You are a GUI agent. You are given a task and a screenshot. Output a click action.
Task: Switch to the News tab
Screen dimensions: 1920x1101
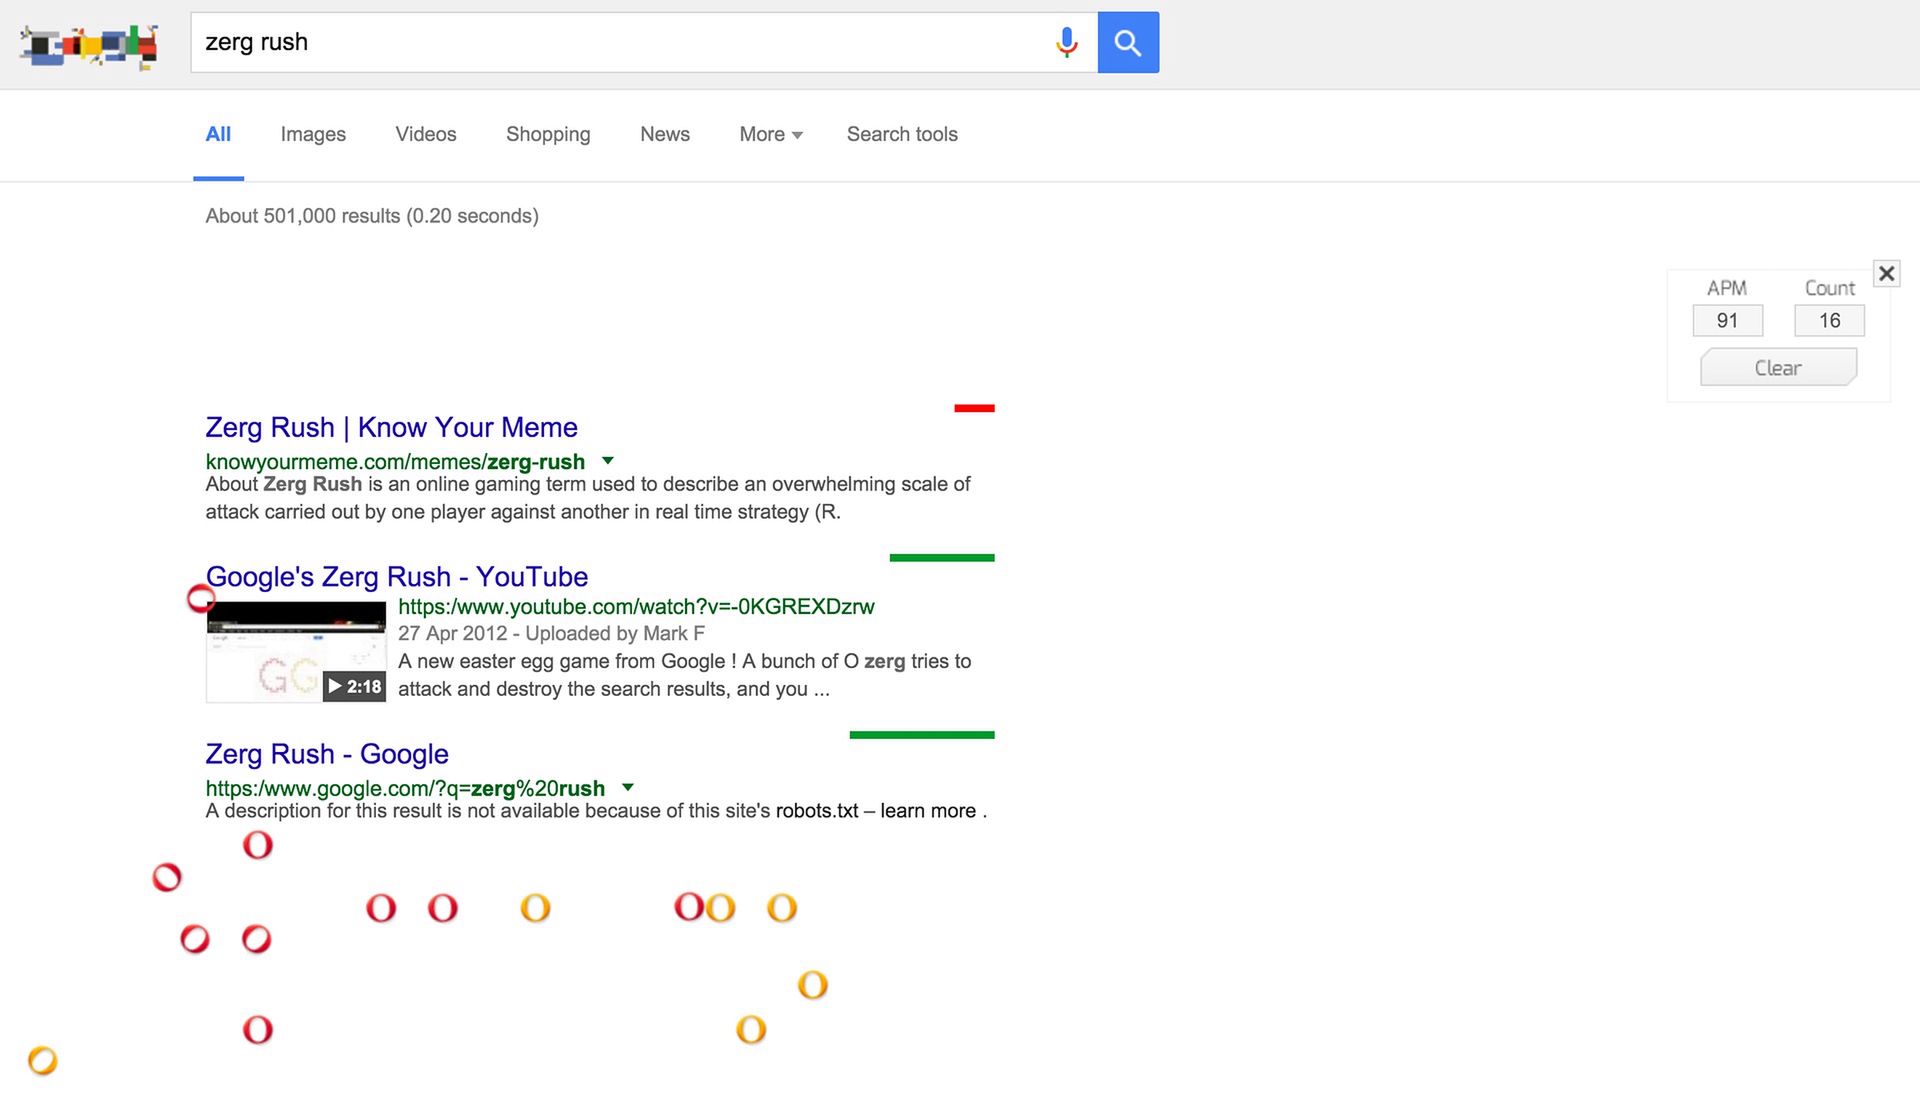coord(665,134)
